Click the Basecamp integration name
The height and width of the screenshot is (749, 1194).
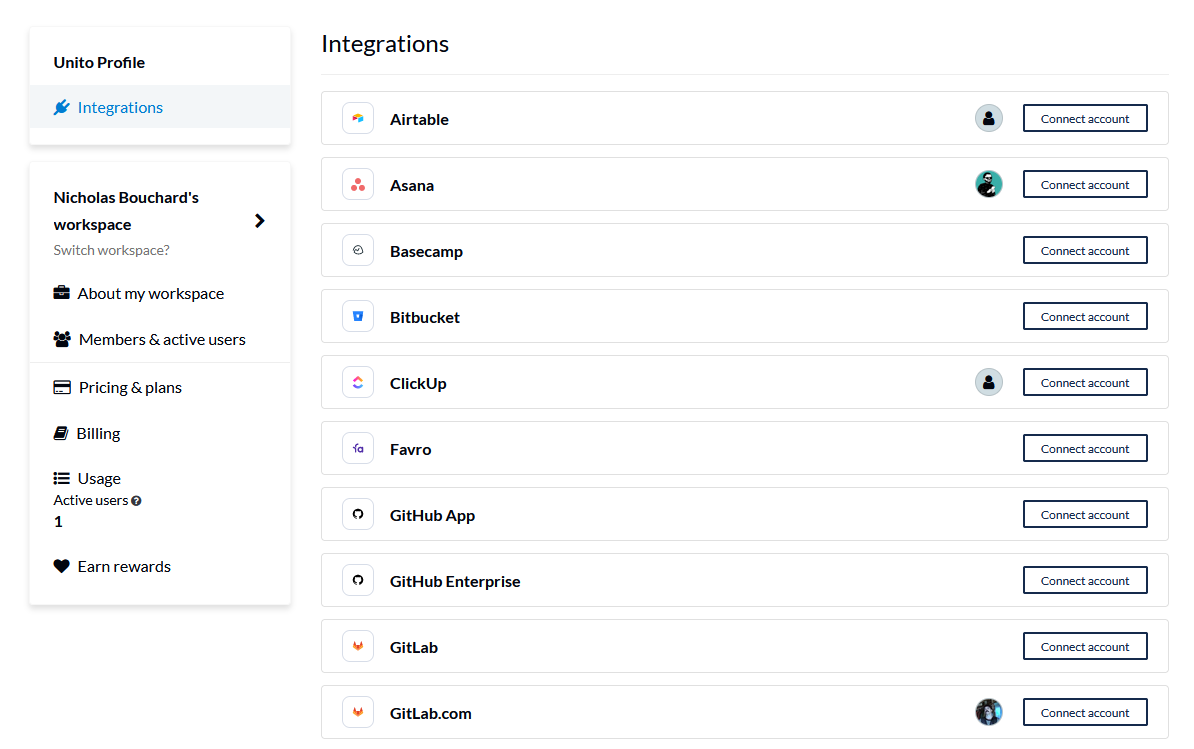(426, 251)
